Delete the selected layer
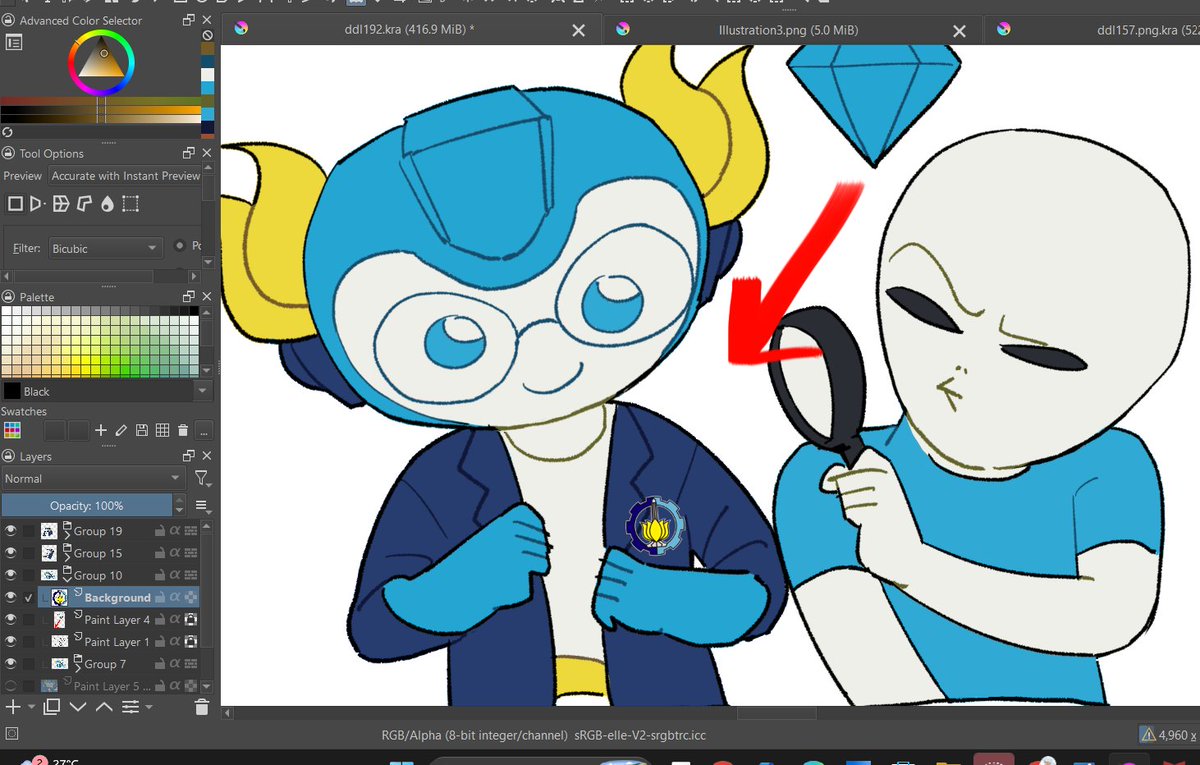 tap(201, 707)
